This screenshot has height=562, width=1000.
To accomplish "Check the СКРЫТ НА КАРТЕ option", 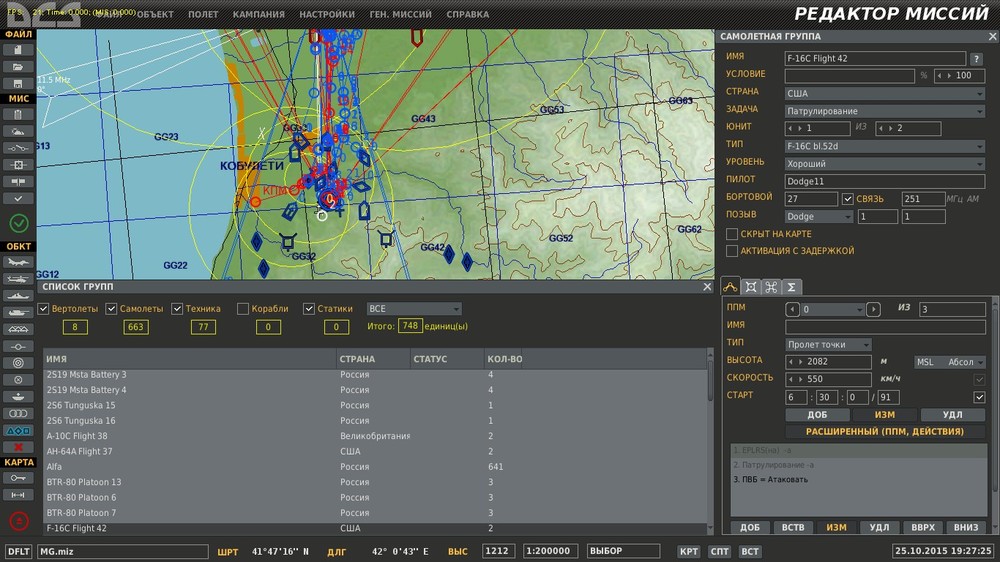I will (x=732, y=234).
